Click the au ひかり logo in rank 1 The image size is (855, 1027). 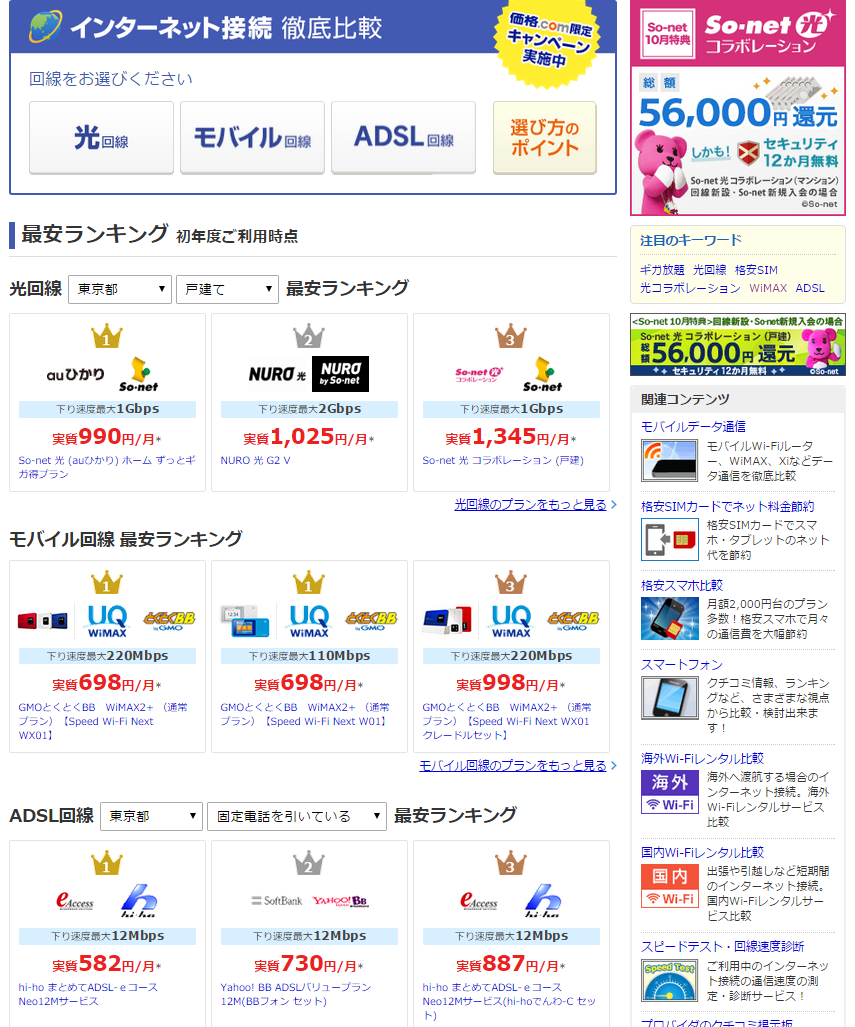pyautogui.click(x=75, y=375)
